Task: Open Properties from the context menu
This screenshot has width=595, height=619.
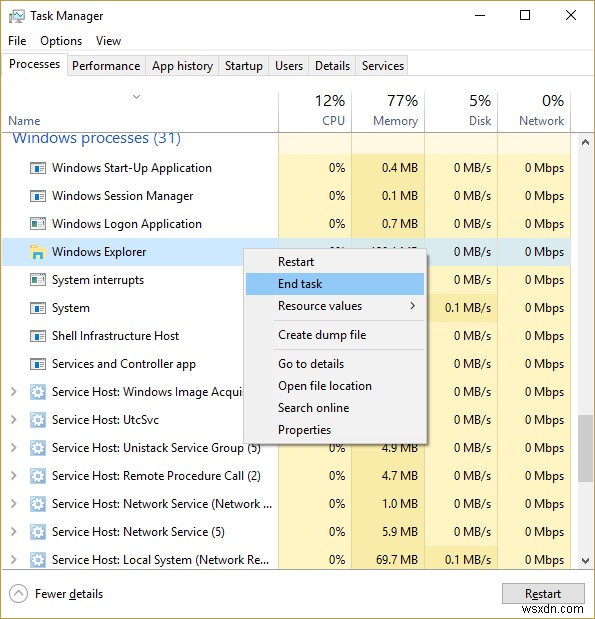Action: pyautogui.click(x=335, y=430)
